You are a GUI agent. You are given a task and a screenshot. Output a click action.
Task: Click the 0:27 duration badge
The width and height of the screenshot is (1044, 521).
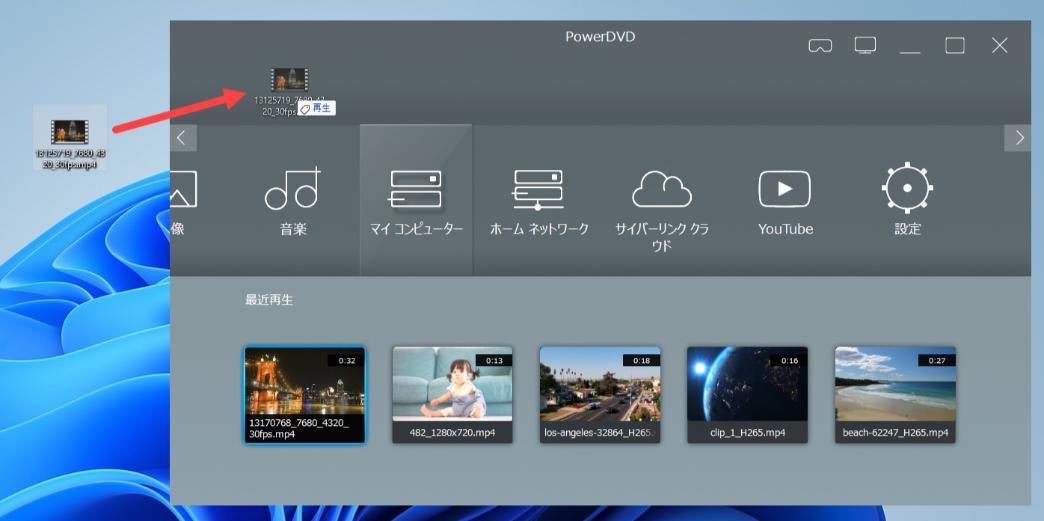point(937,360)
